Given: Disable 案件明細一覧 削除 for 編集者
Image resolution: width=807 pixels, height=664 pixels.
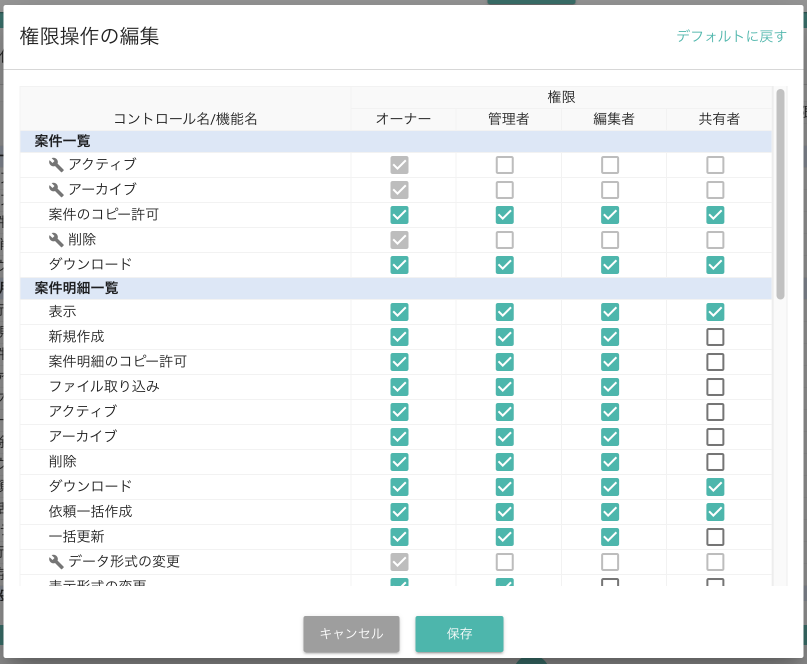Looking at the screenshot, I should [610, 462].
